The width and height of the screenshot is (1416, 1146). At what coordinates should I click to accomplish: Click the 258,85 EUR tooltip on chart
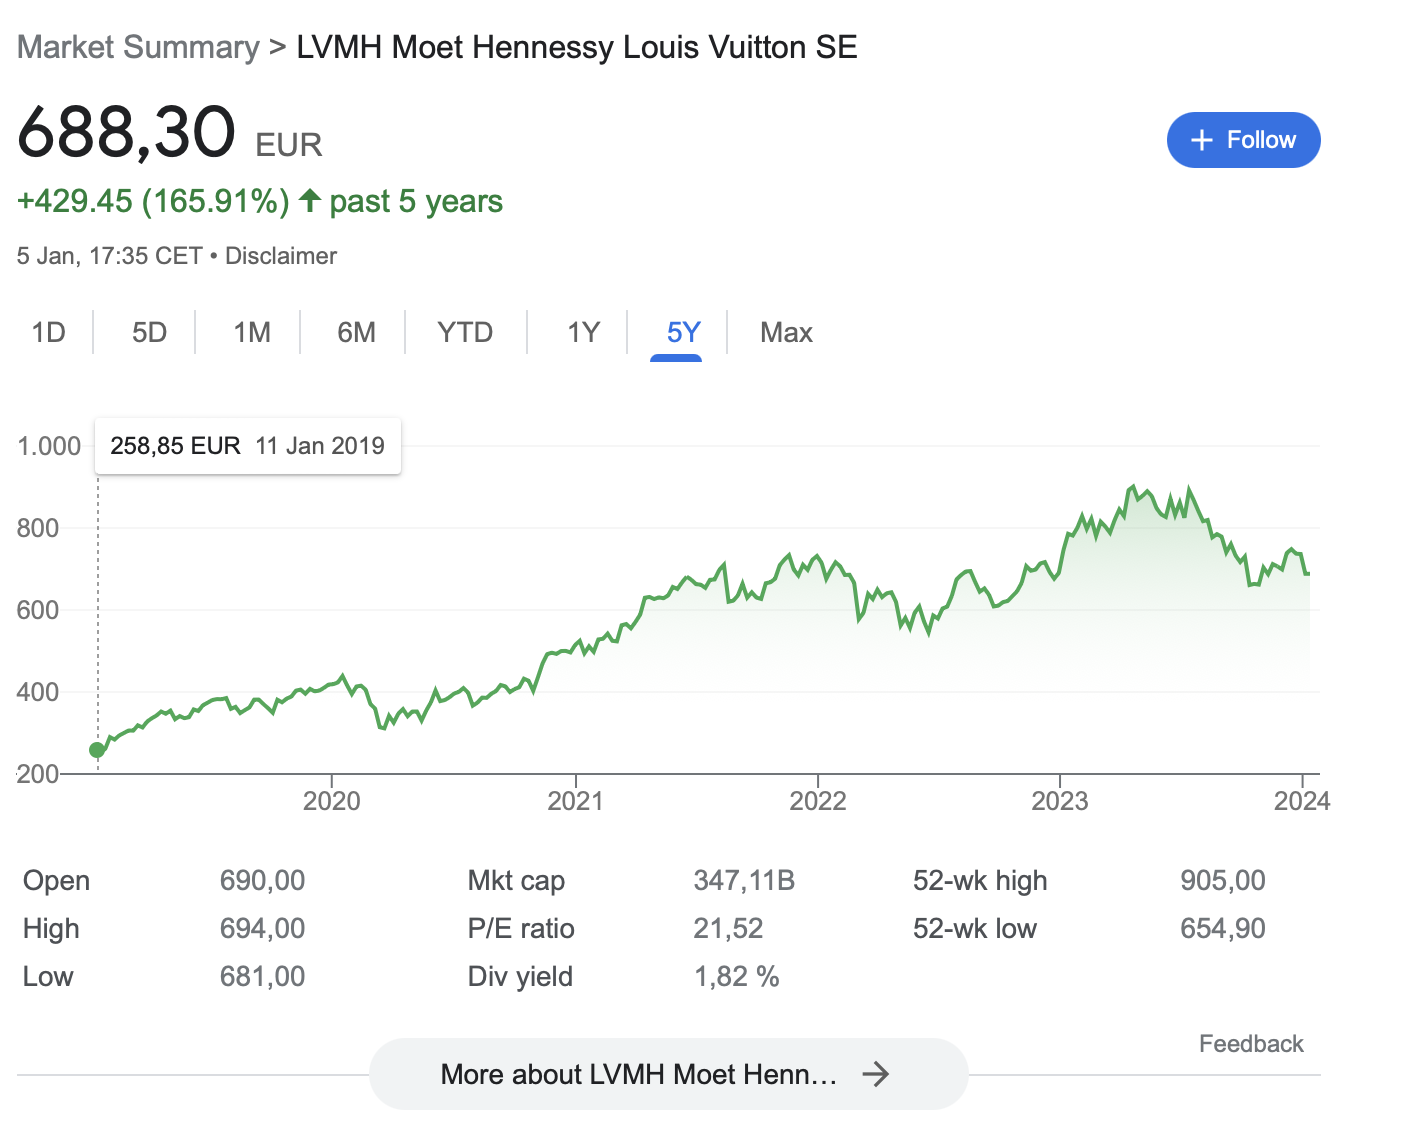pyautogui.click(x=247, y=446)
